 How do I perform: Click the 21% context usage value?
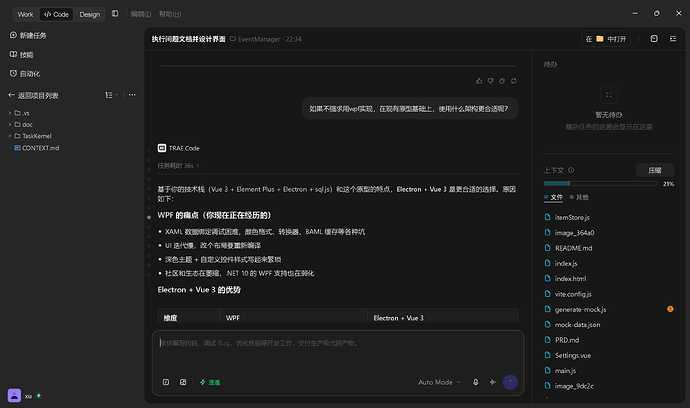point(668,184)
